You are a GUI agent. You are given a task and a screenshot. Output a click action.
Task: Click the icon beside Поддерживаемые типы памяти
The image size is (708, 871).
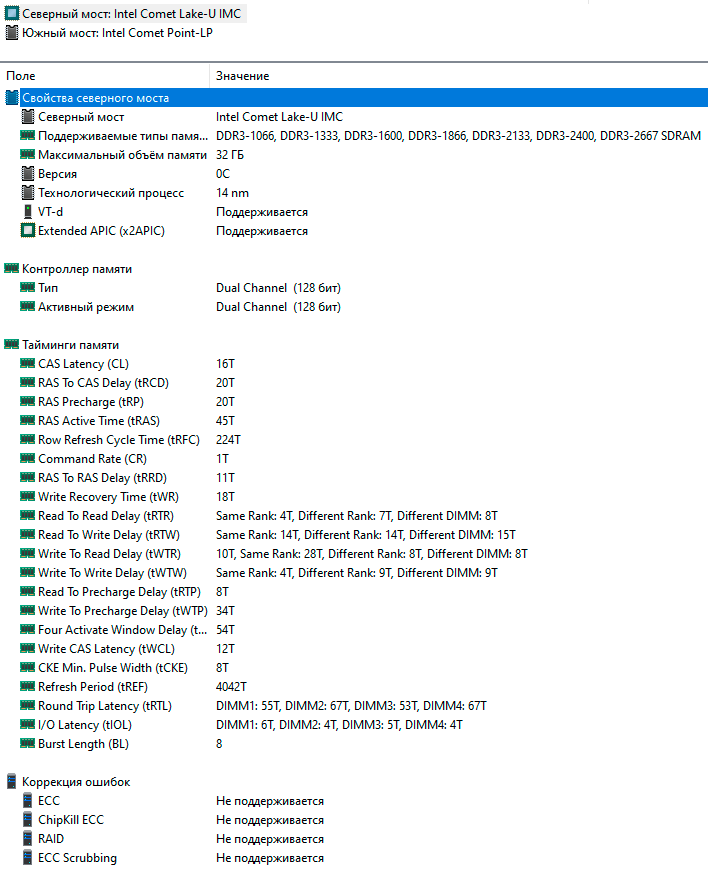27,135
